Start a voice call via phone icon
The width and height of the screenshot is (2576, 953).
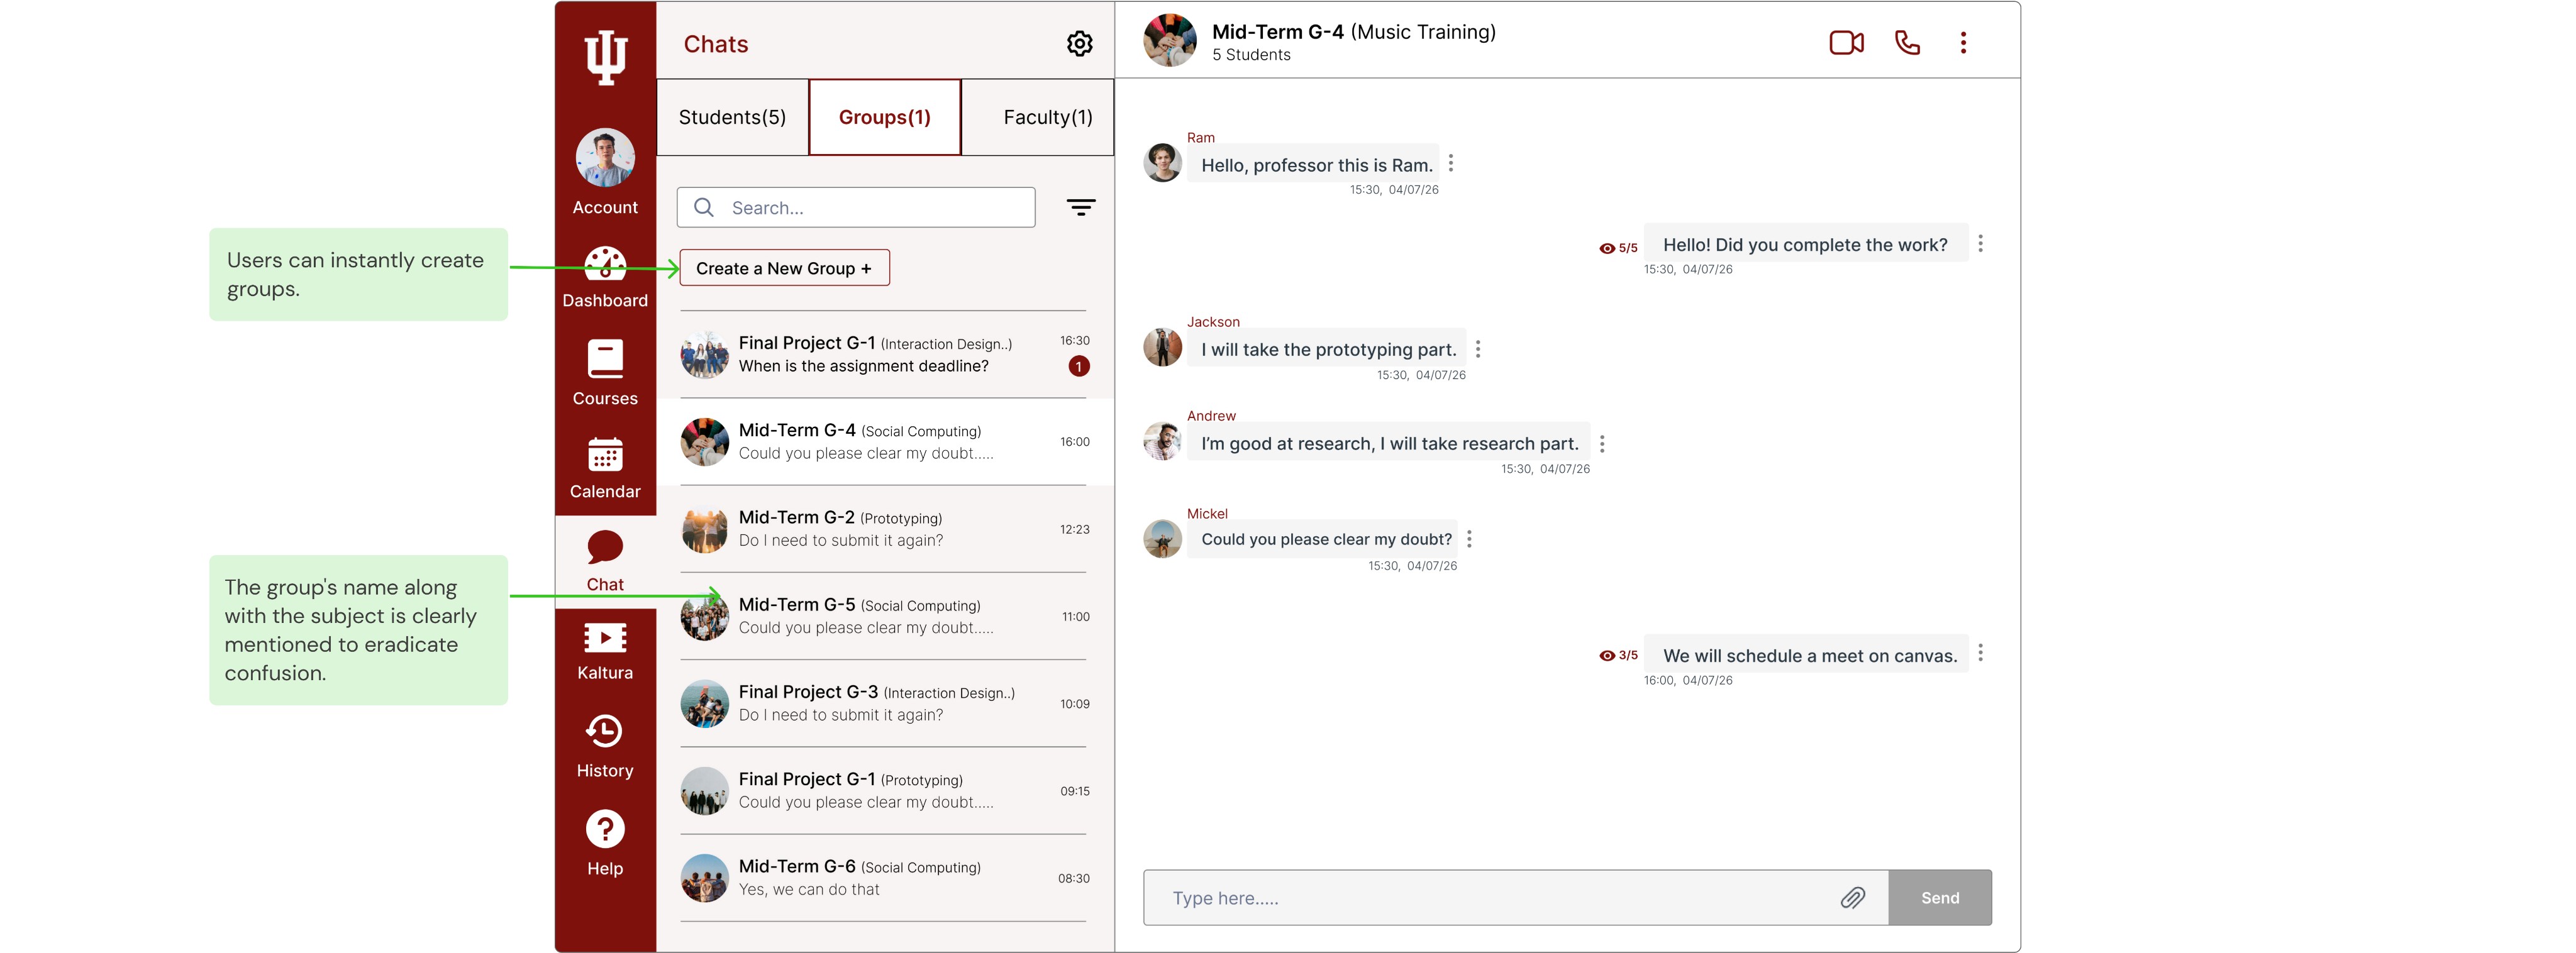[x=1907, y=43]
